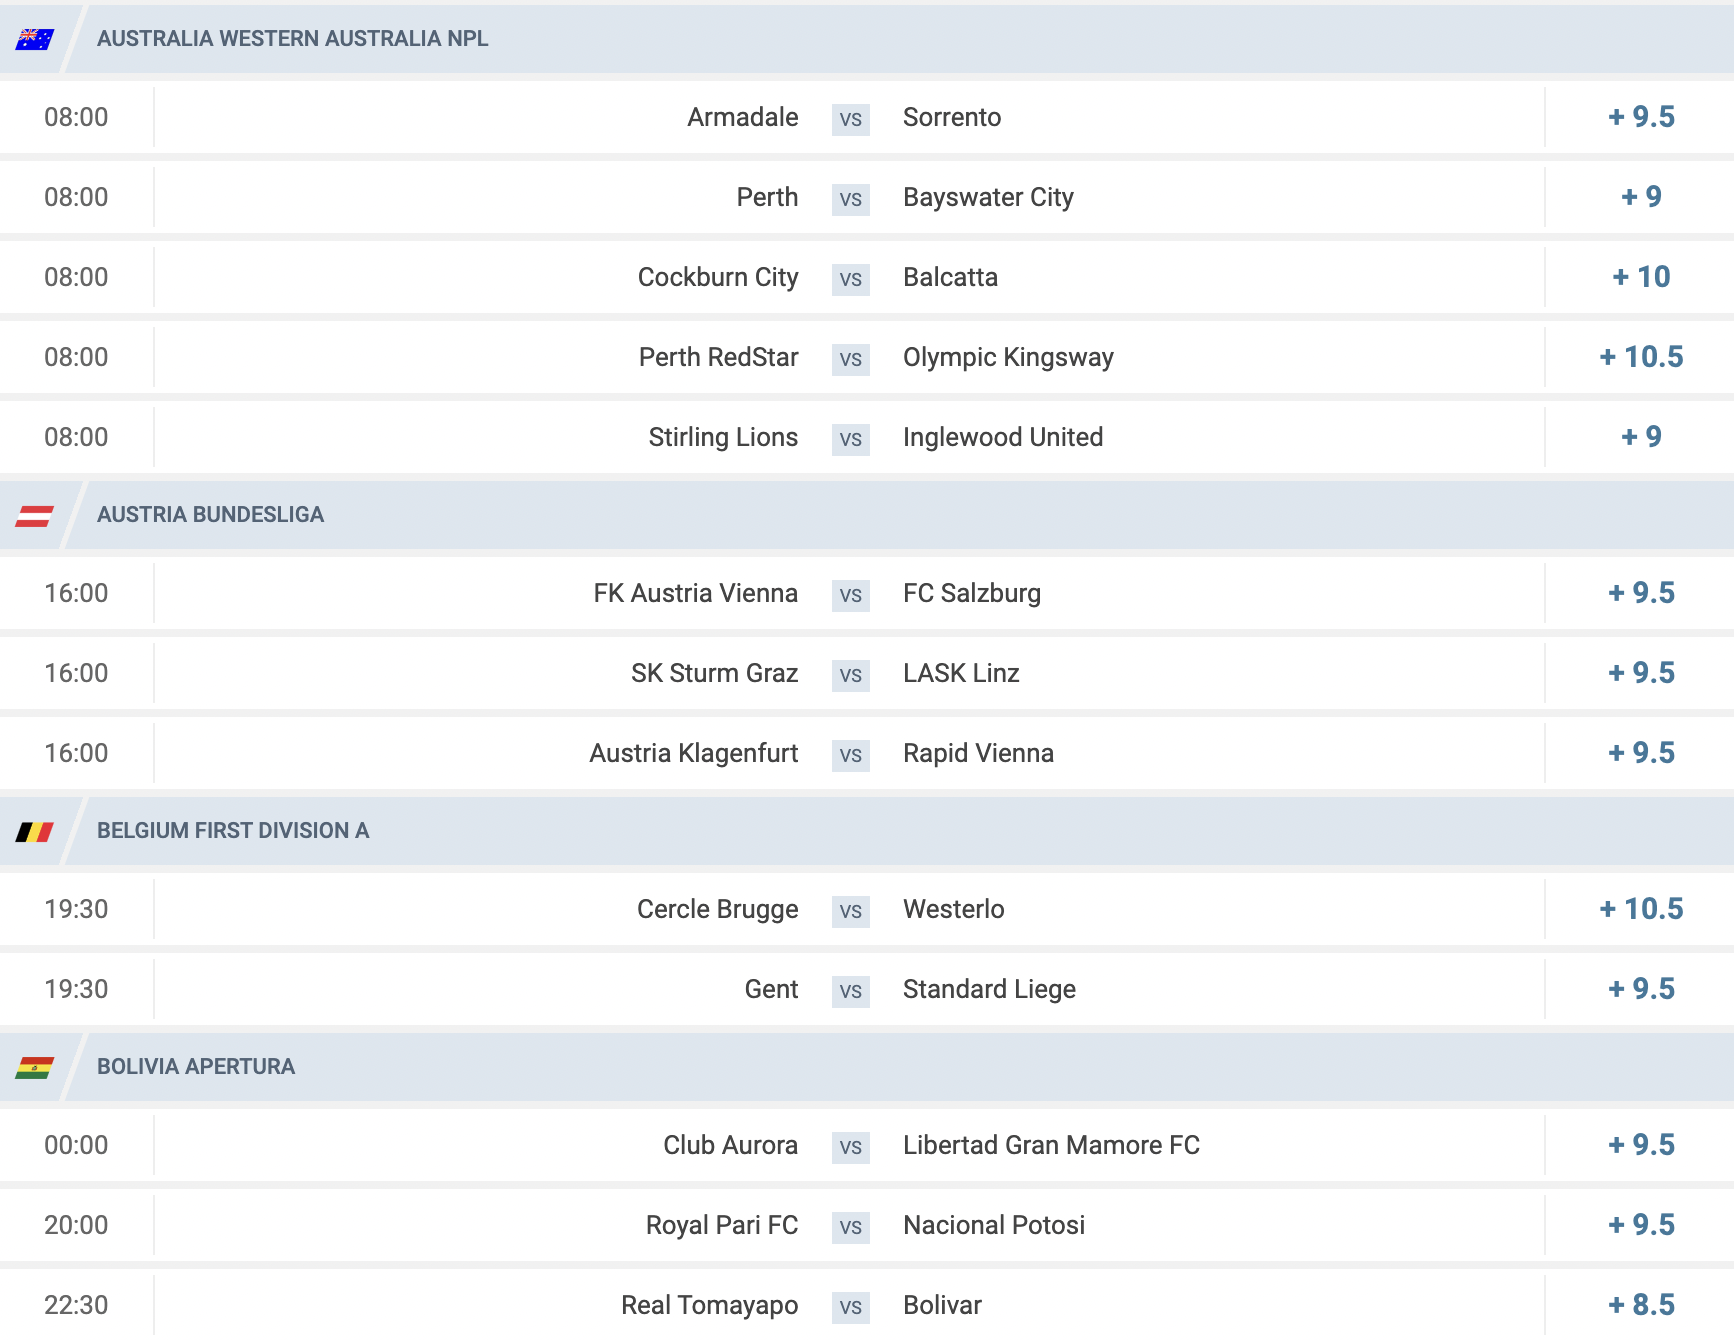
Task: Click the vs badge for Gent match
Action: coord(851,991)
